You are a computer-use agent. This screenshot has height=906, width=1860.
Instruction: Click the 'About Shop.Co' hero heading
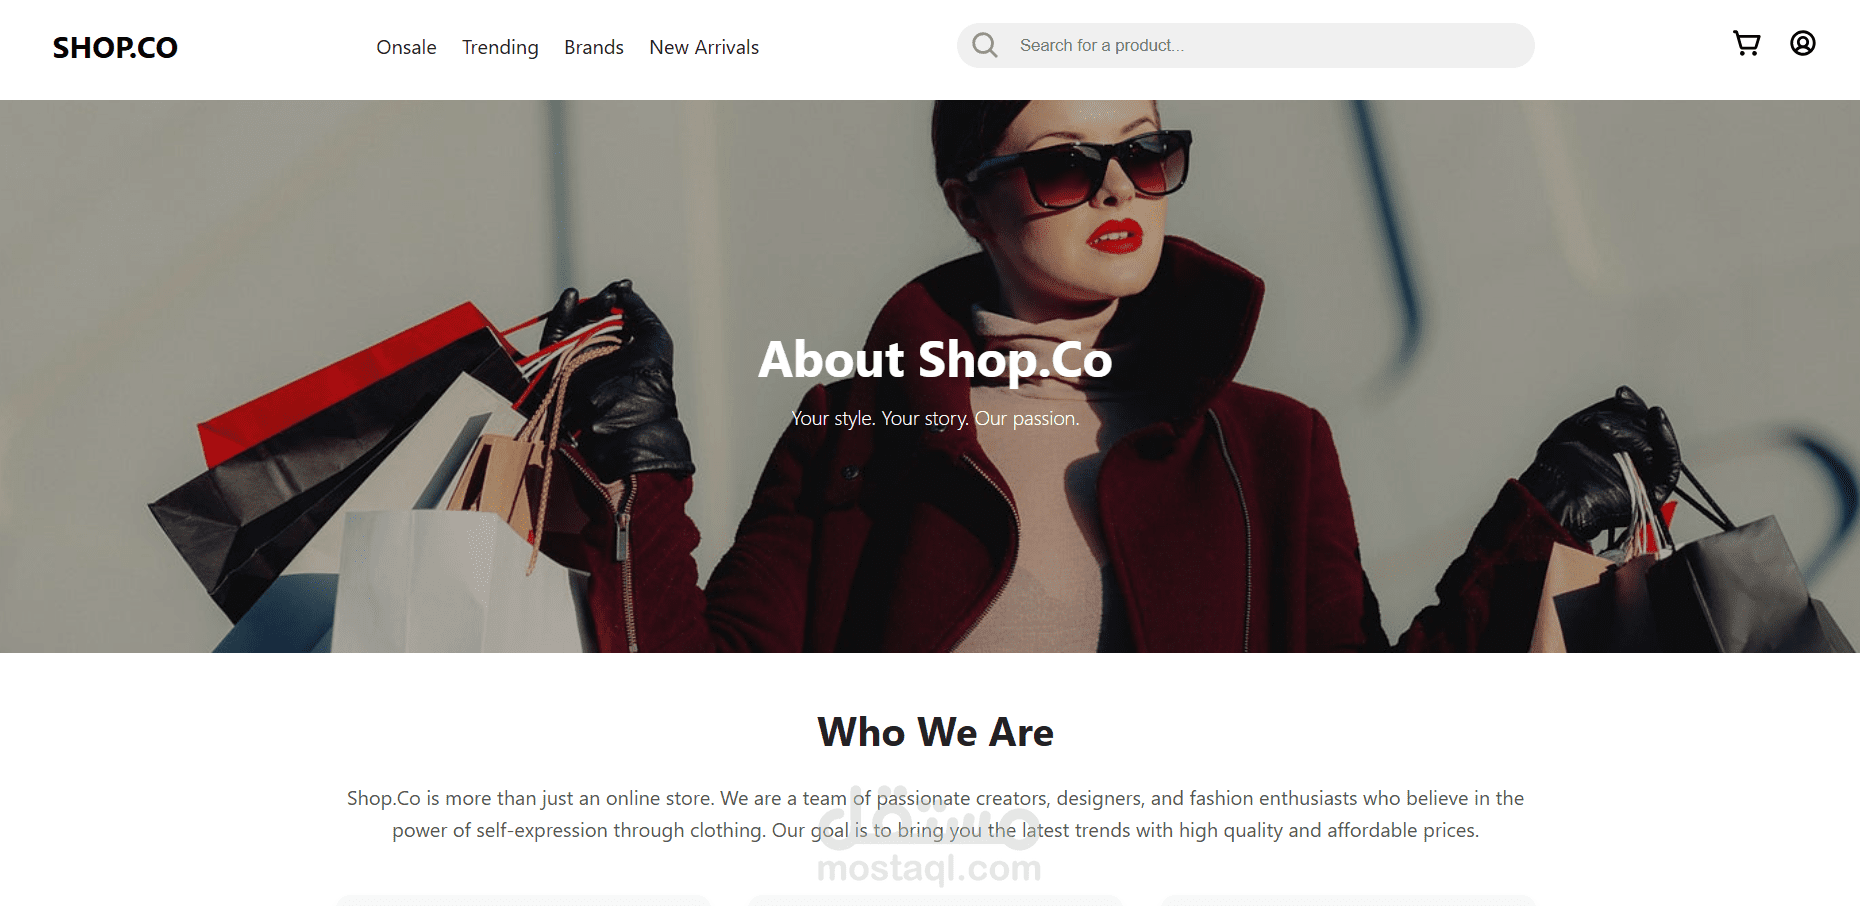coord(935,360)
